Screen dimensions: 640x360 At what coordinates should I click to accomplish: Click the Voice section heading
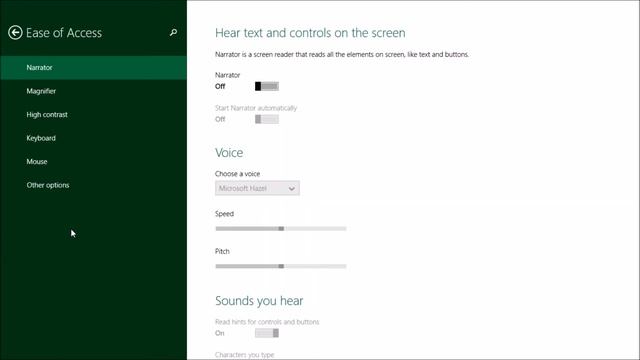pos(229,153)
